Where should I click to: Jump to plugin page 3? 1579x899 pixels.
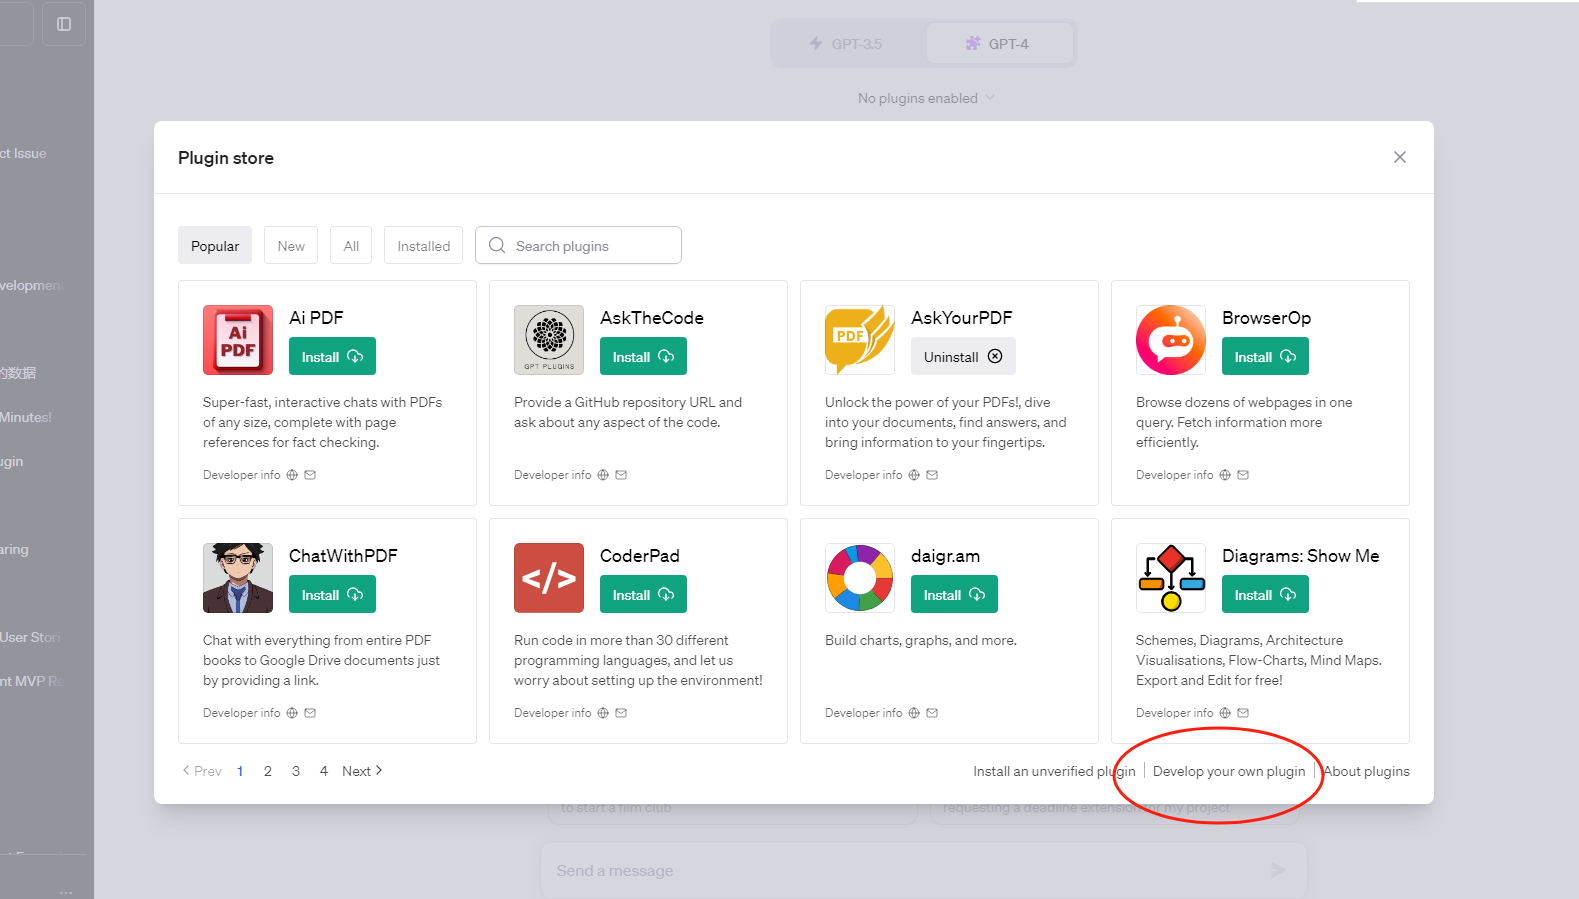click(296, 771)
